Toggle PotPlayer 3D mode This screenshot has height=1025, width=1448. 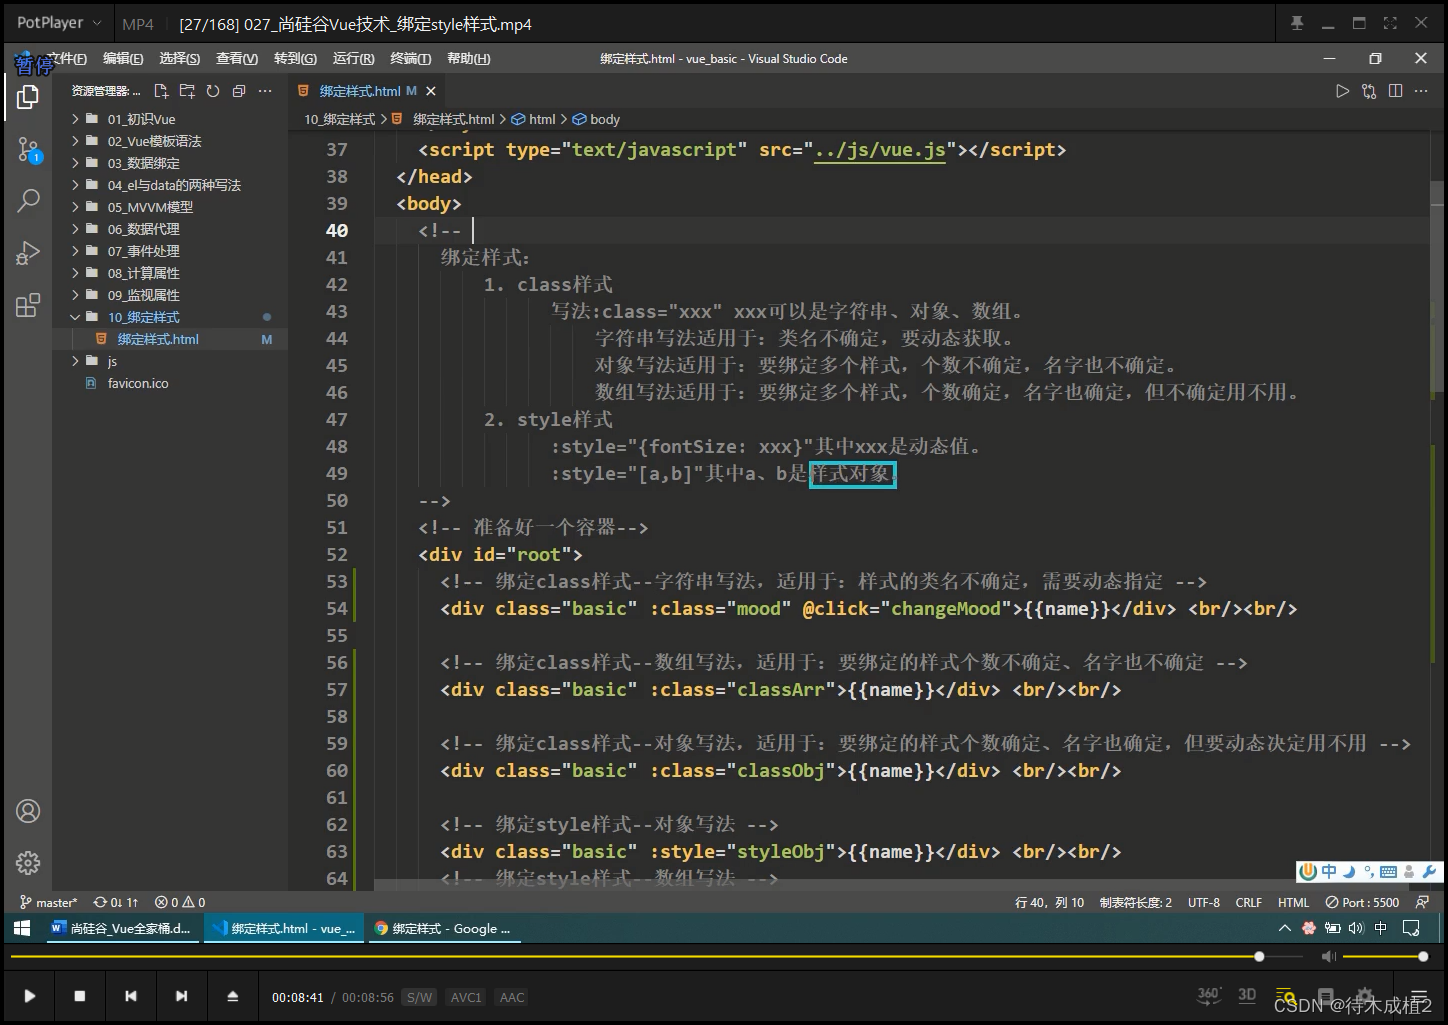1247,995
